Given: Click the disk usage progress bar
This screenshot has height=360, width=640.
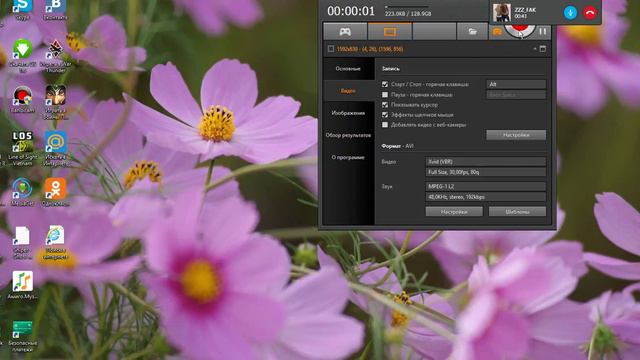Looking at the screenshot, I should pos(407,7).
